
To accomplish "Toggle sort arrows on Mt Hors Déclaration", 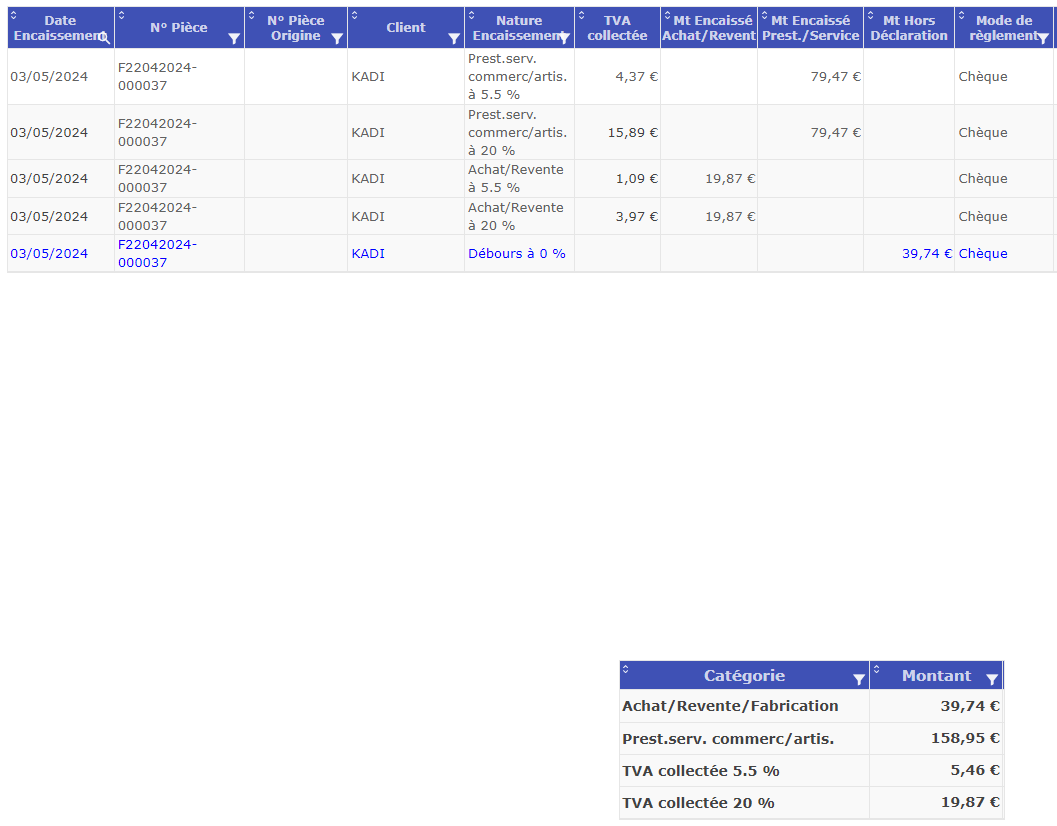I will (x=870, y=15).
